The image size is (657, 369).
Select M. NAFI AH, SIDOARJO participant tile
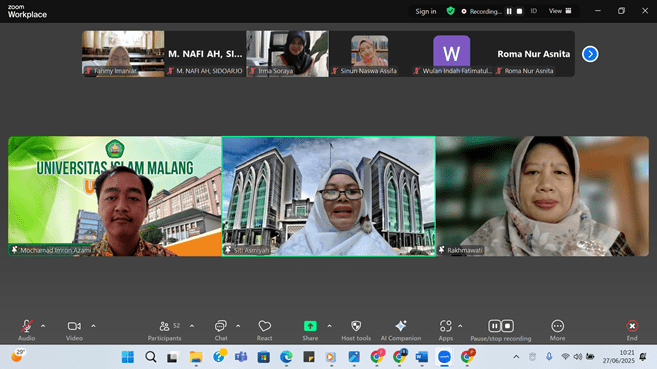click(205, 54)
